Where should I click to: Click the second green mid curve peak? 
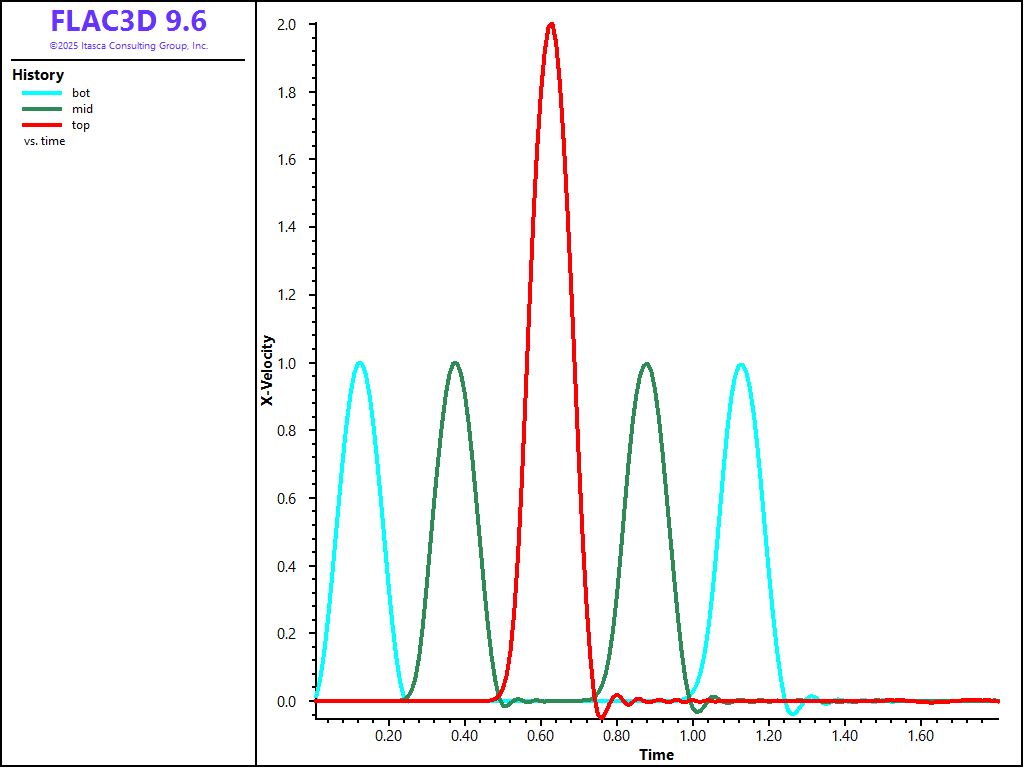pyautogui.click(x=647, y=364)
